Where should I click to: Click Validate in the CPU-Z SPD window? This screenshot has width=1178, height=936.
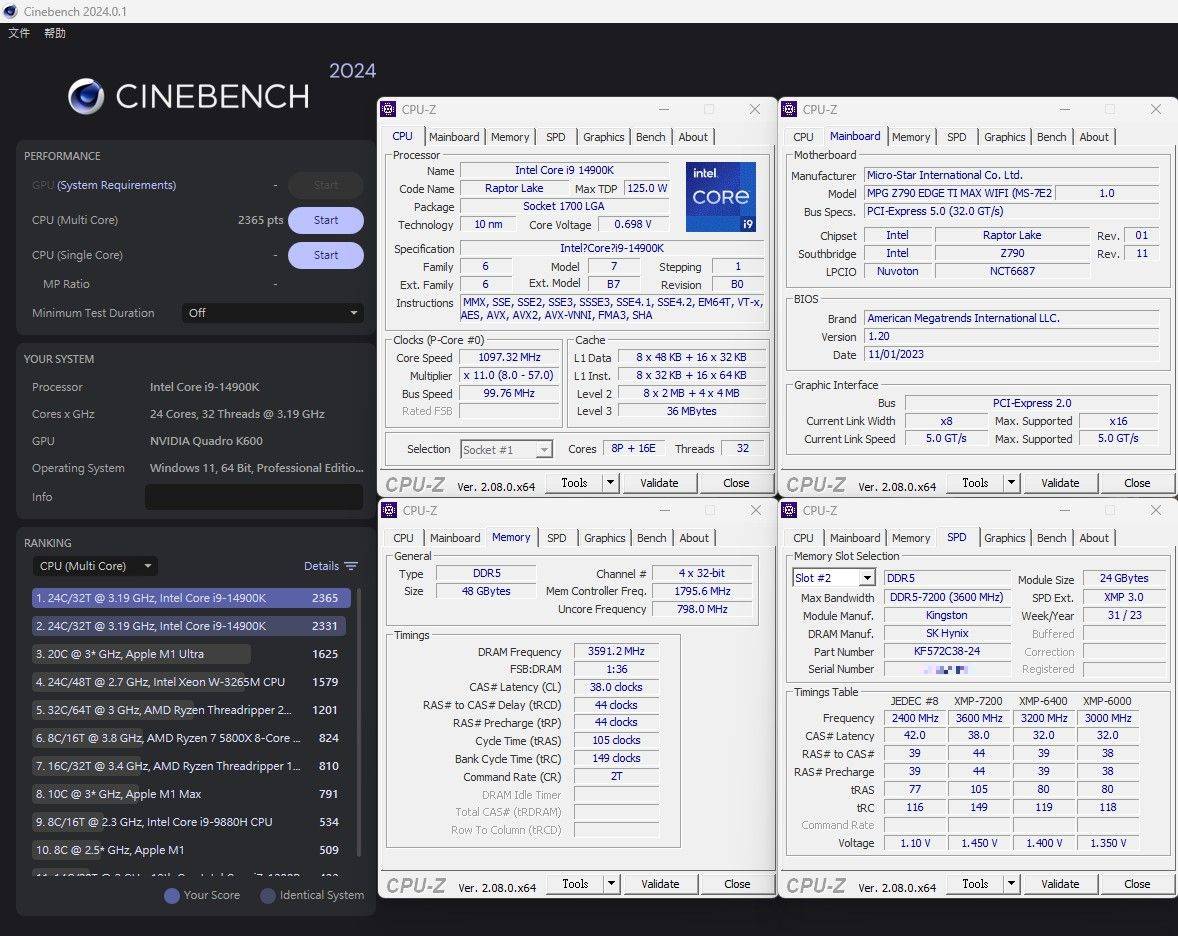(1060, 884)
